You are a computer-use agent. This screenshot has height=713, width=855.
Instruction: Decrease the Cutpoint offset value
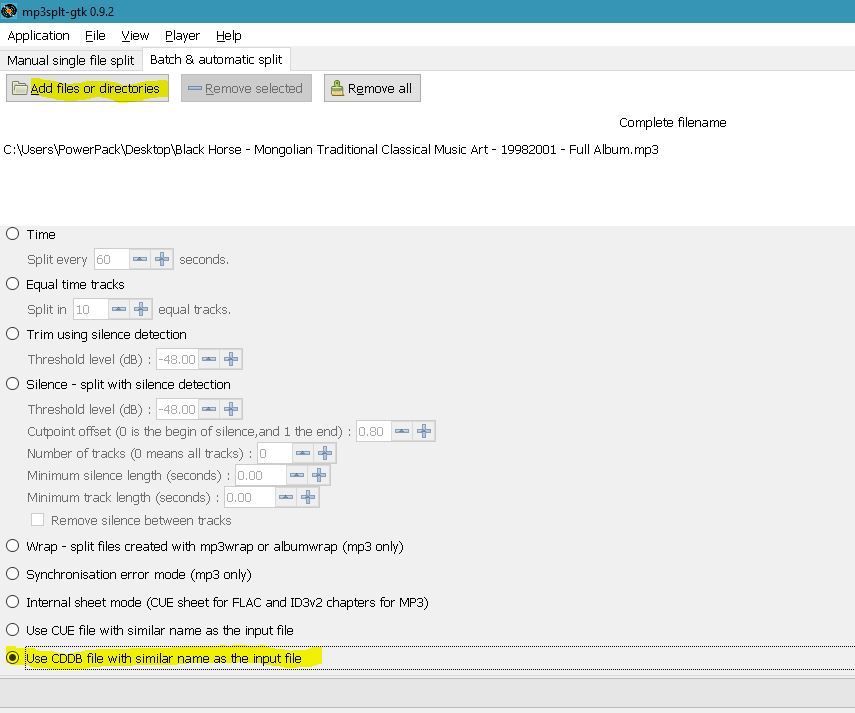pyautogui.click(x=402, y=432)
